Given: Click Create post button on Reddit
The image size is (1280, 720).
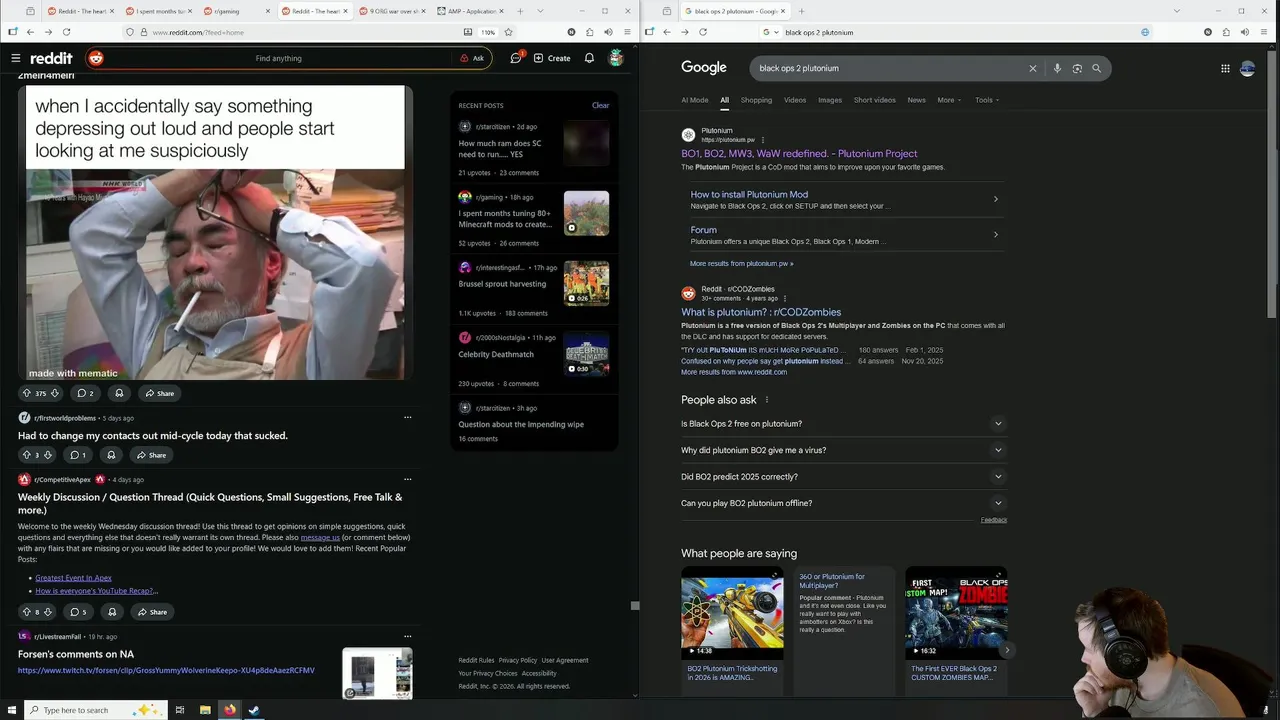Looking at the screenshot, I should pos(552,58).
